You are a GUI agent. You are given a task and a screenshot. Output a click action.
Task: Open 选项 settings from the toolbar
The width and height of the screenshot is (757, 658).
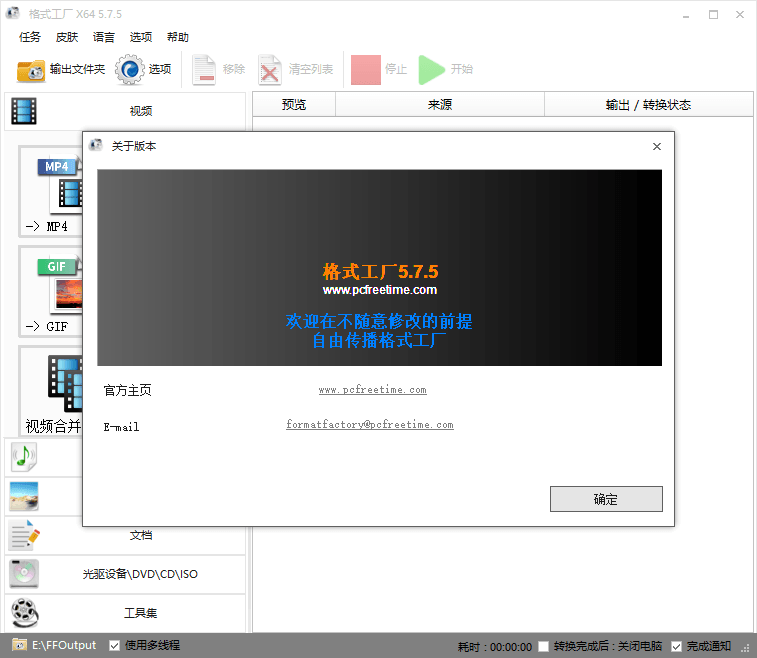[130, 70]
